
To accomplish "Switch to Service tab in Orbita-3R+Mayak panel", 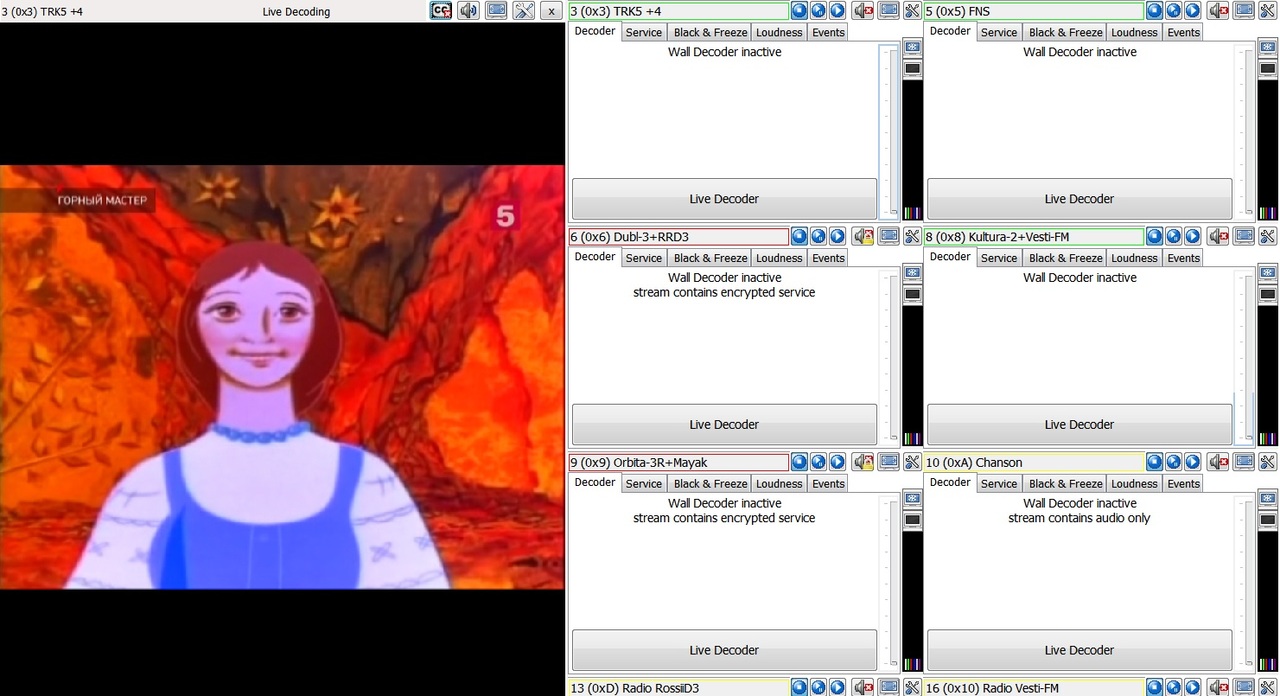I will coord(644,483).
